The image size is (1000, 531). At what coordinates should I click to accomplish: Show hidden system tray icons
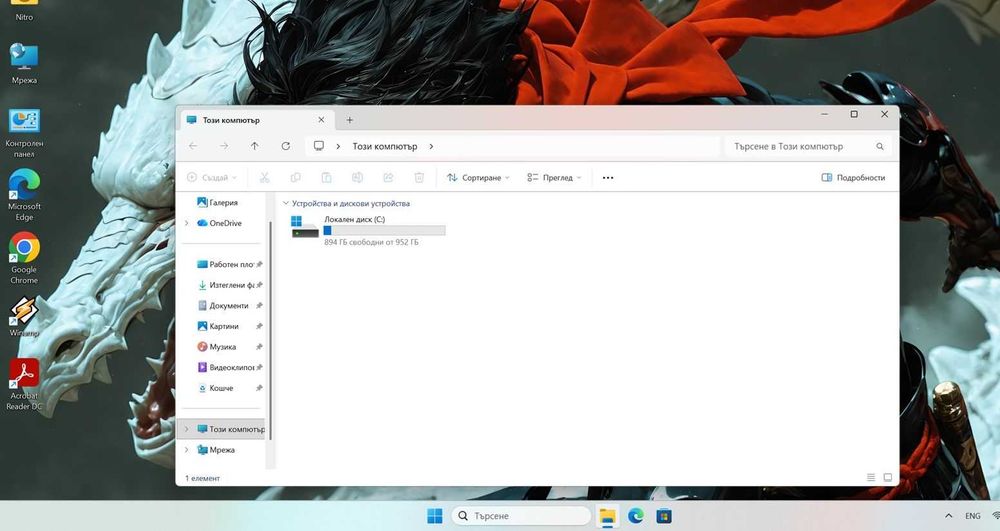click(948, 516)
